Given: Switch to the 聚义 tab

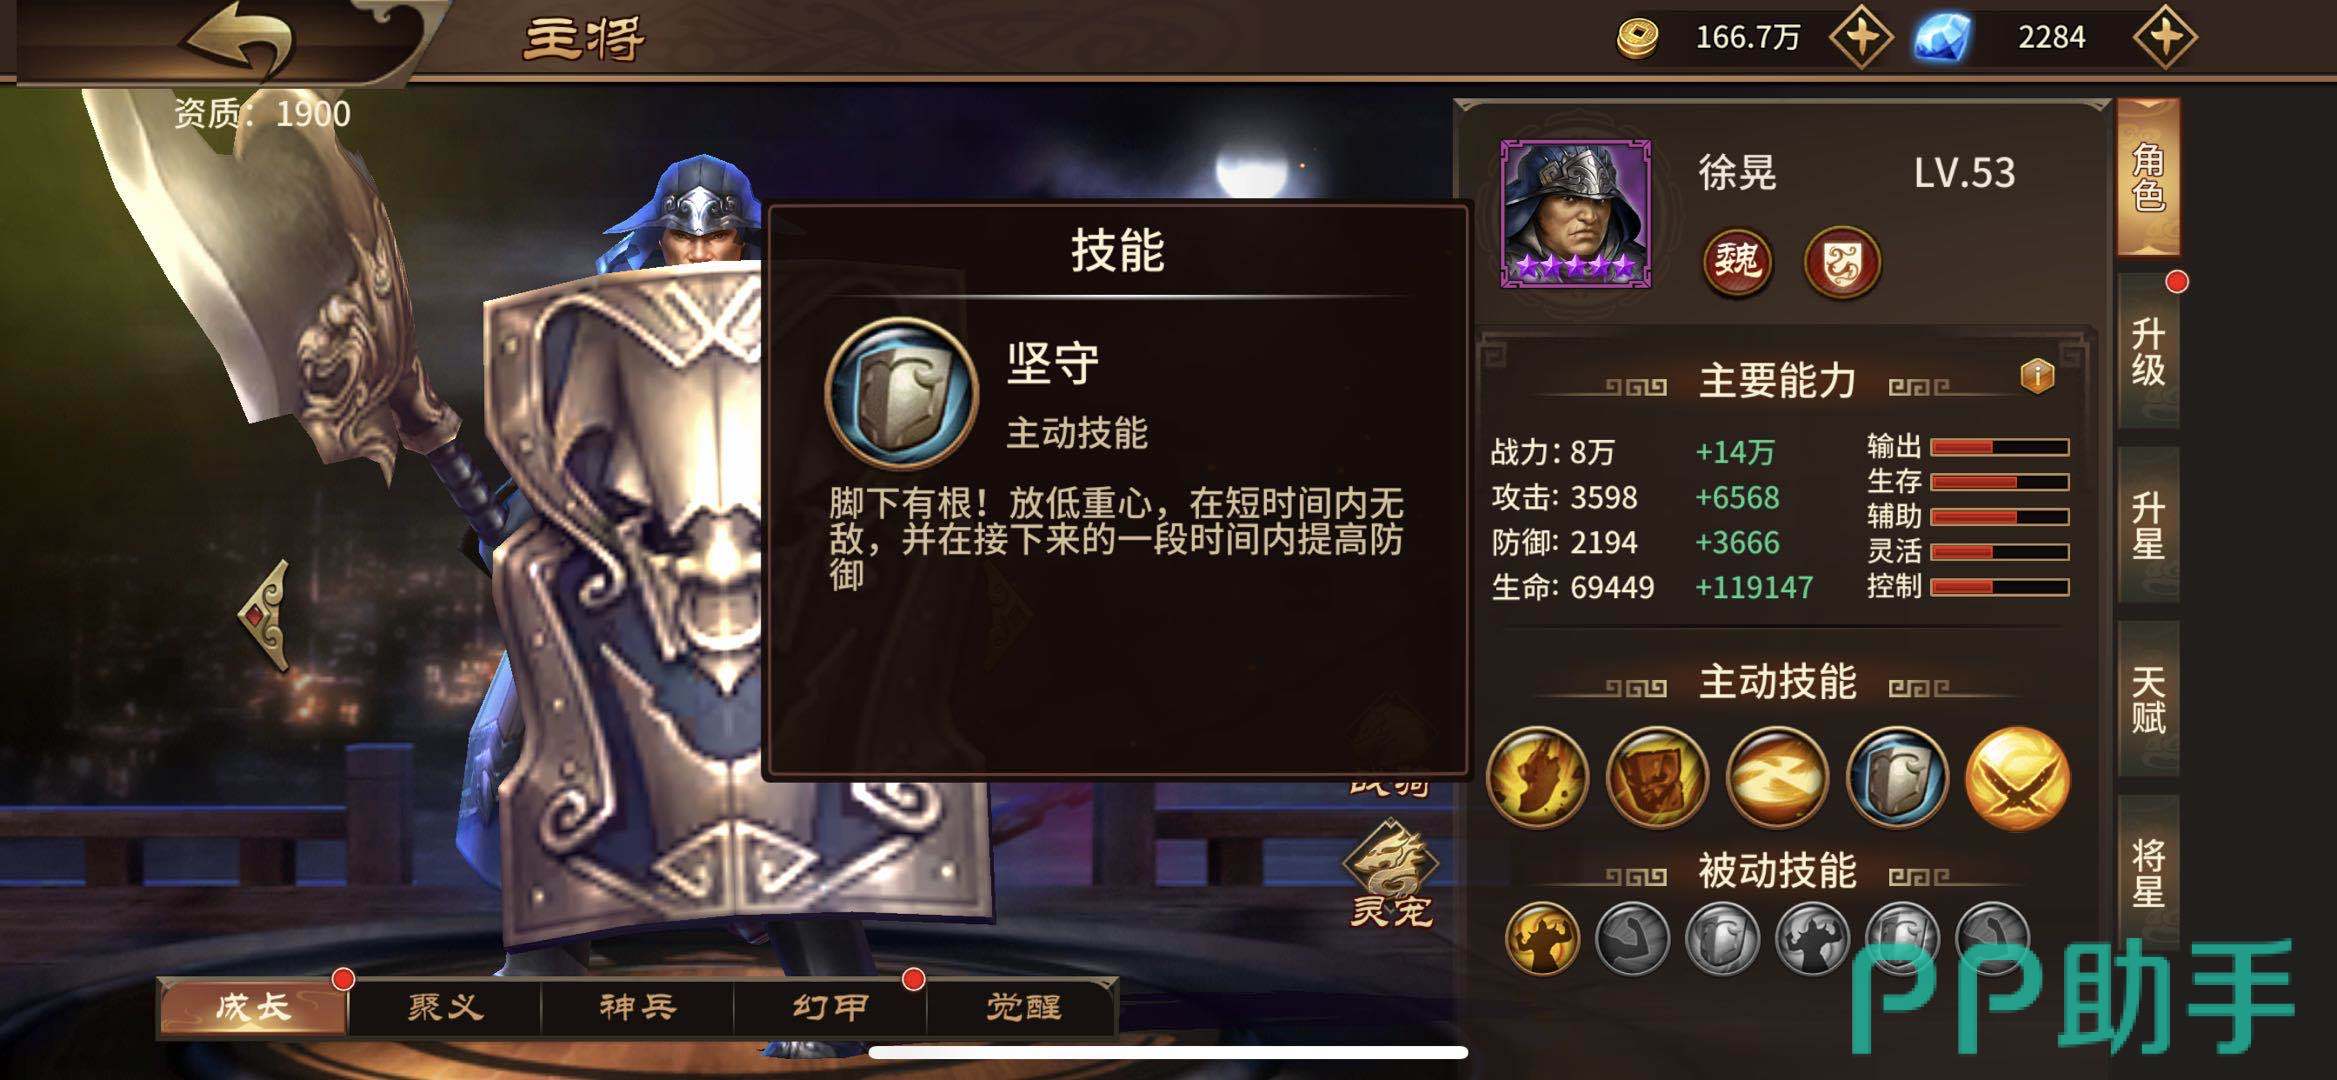Looking at the screenshot, I should (445, 1007).
